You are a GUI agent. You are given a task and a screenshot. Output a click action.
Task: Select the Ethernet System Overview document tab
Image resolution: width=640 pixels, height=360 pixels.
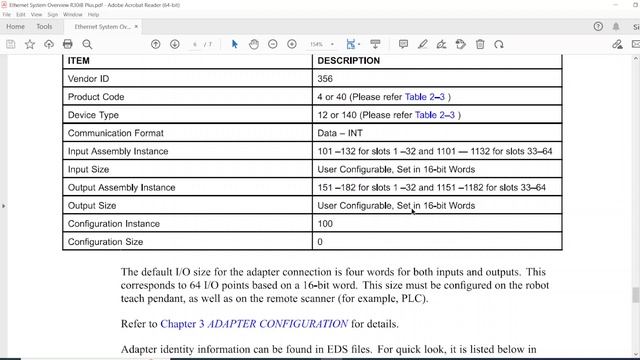tap(102, 27)
